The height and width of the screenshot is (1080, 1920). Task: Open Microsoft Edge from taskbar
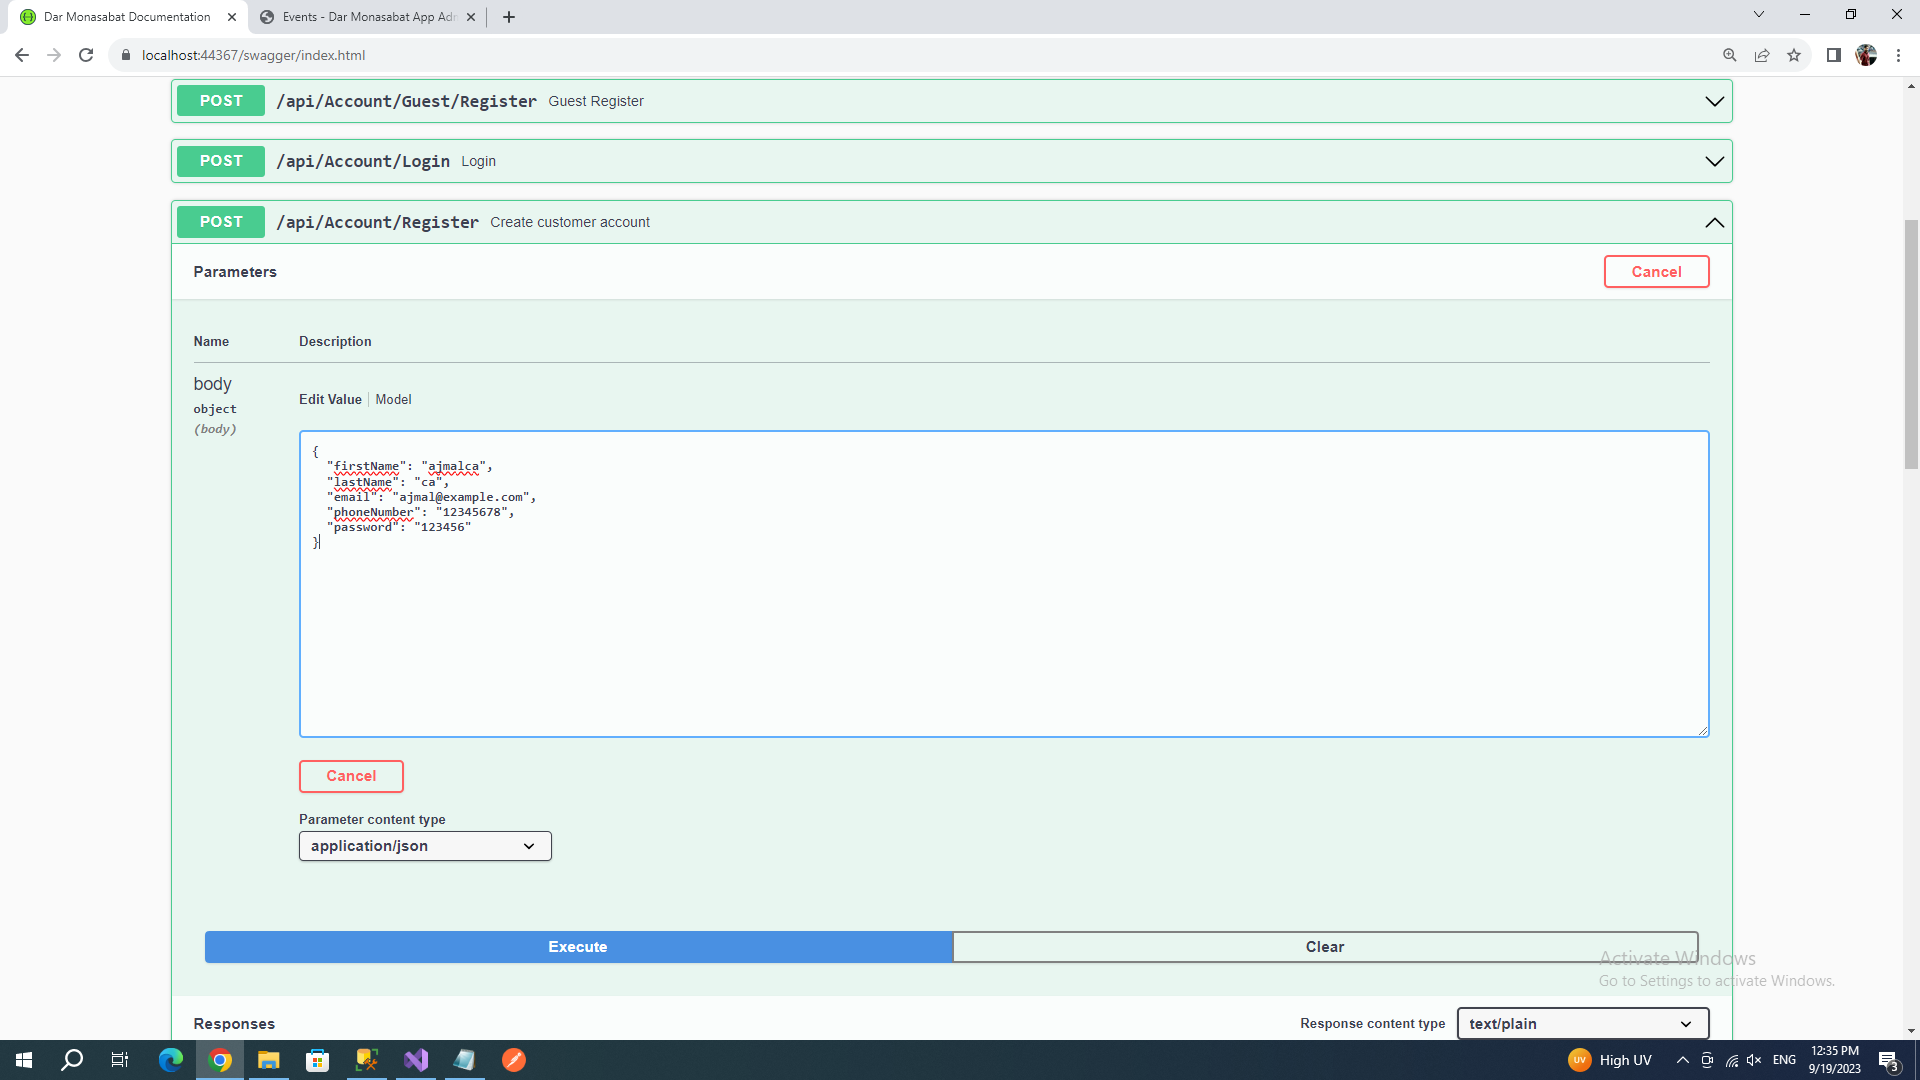[x=171, y=1060]
